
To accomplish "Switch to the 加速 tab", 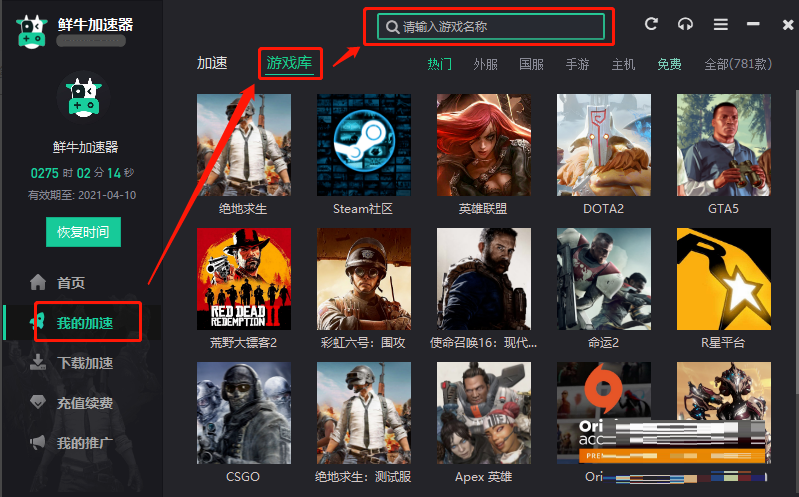I will [x=212, y=63].
